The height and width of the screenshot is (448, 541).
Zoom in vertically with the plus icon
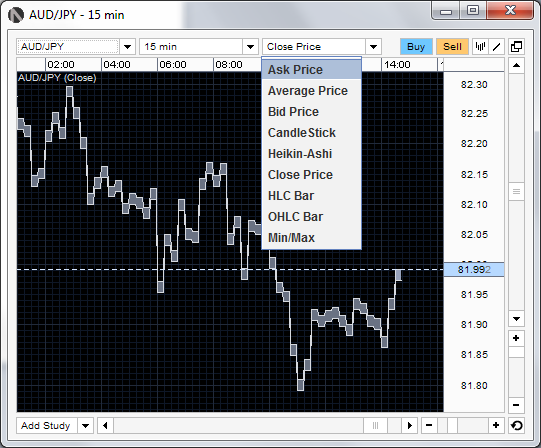tap(516, 338)
